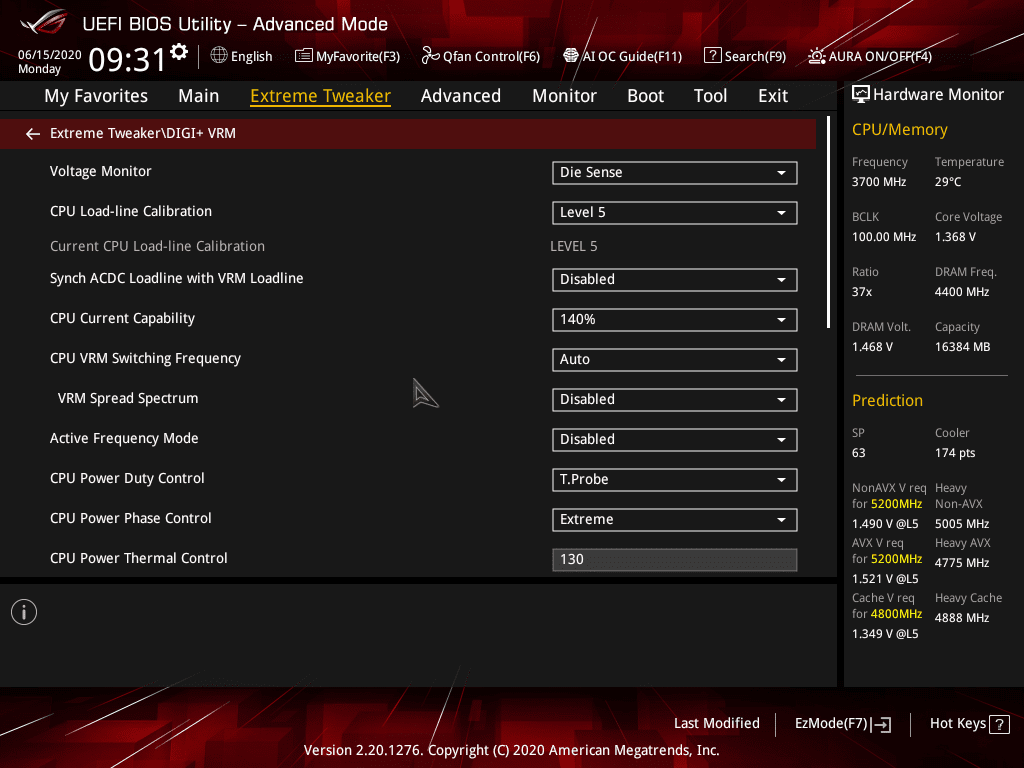Open Hot Keys help
The width and height of the screenshot is (1024, 768).
tap(969, 724)
